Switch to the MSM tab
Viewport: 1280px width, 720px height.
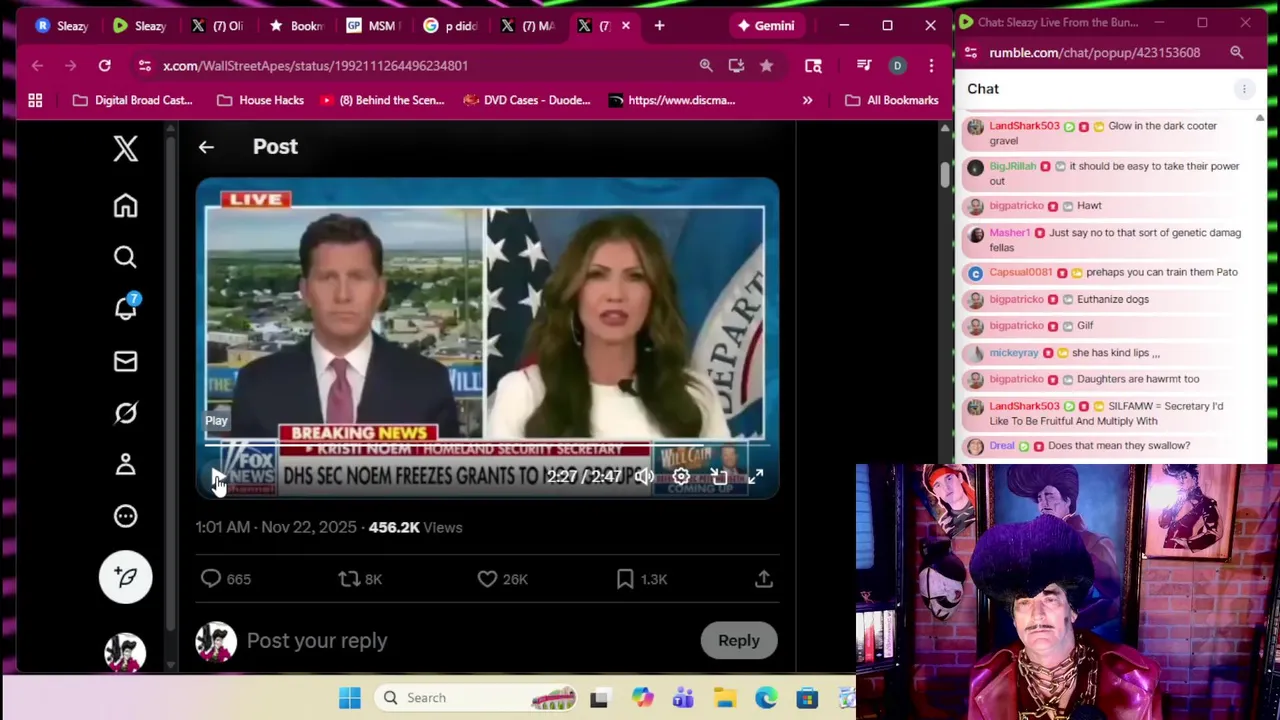pyautogui.click(x=371, y=26)
